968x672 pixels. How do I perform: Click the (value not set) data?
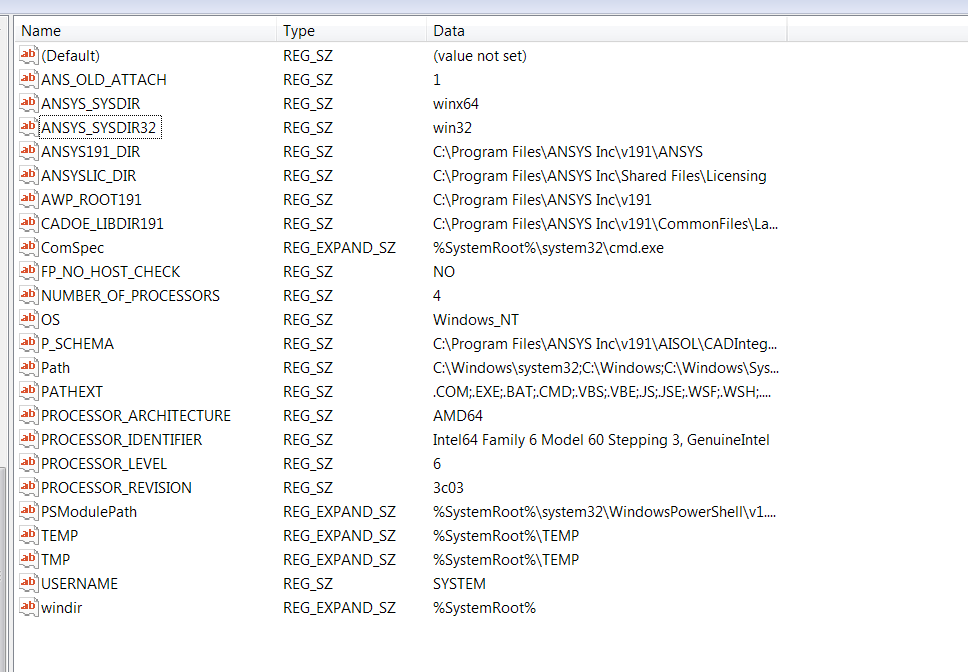point(480,56)
